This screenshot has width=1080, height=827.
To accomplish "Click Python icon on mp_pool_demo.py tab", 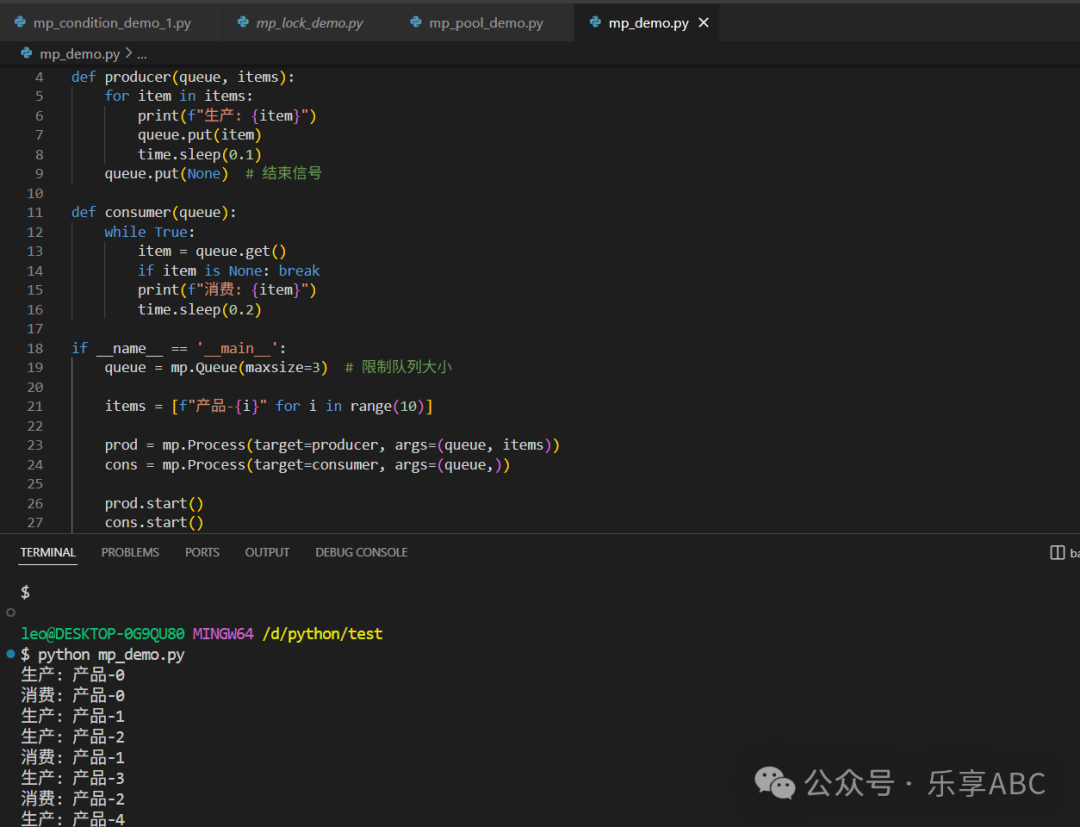I will pyautogui.click(x=416, y=23).
